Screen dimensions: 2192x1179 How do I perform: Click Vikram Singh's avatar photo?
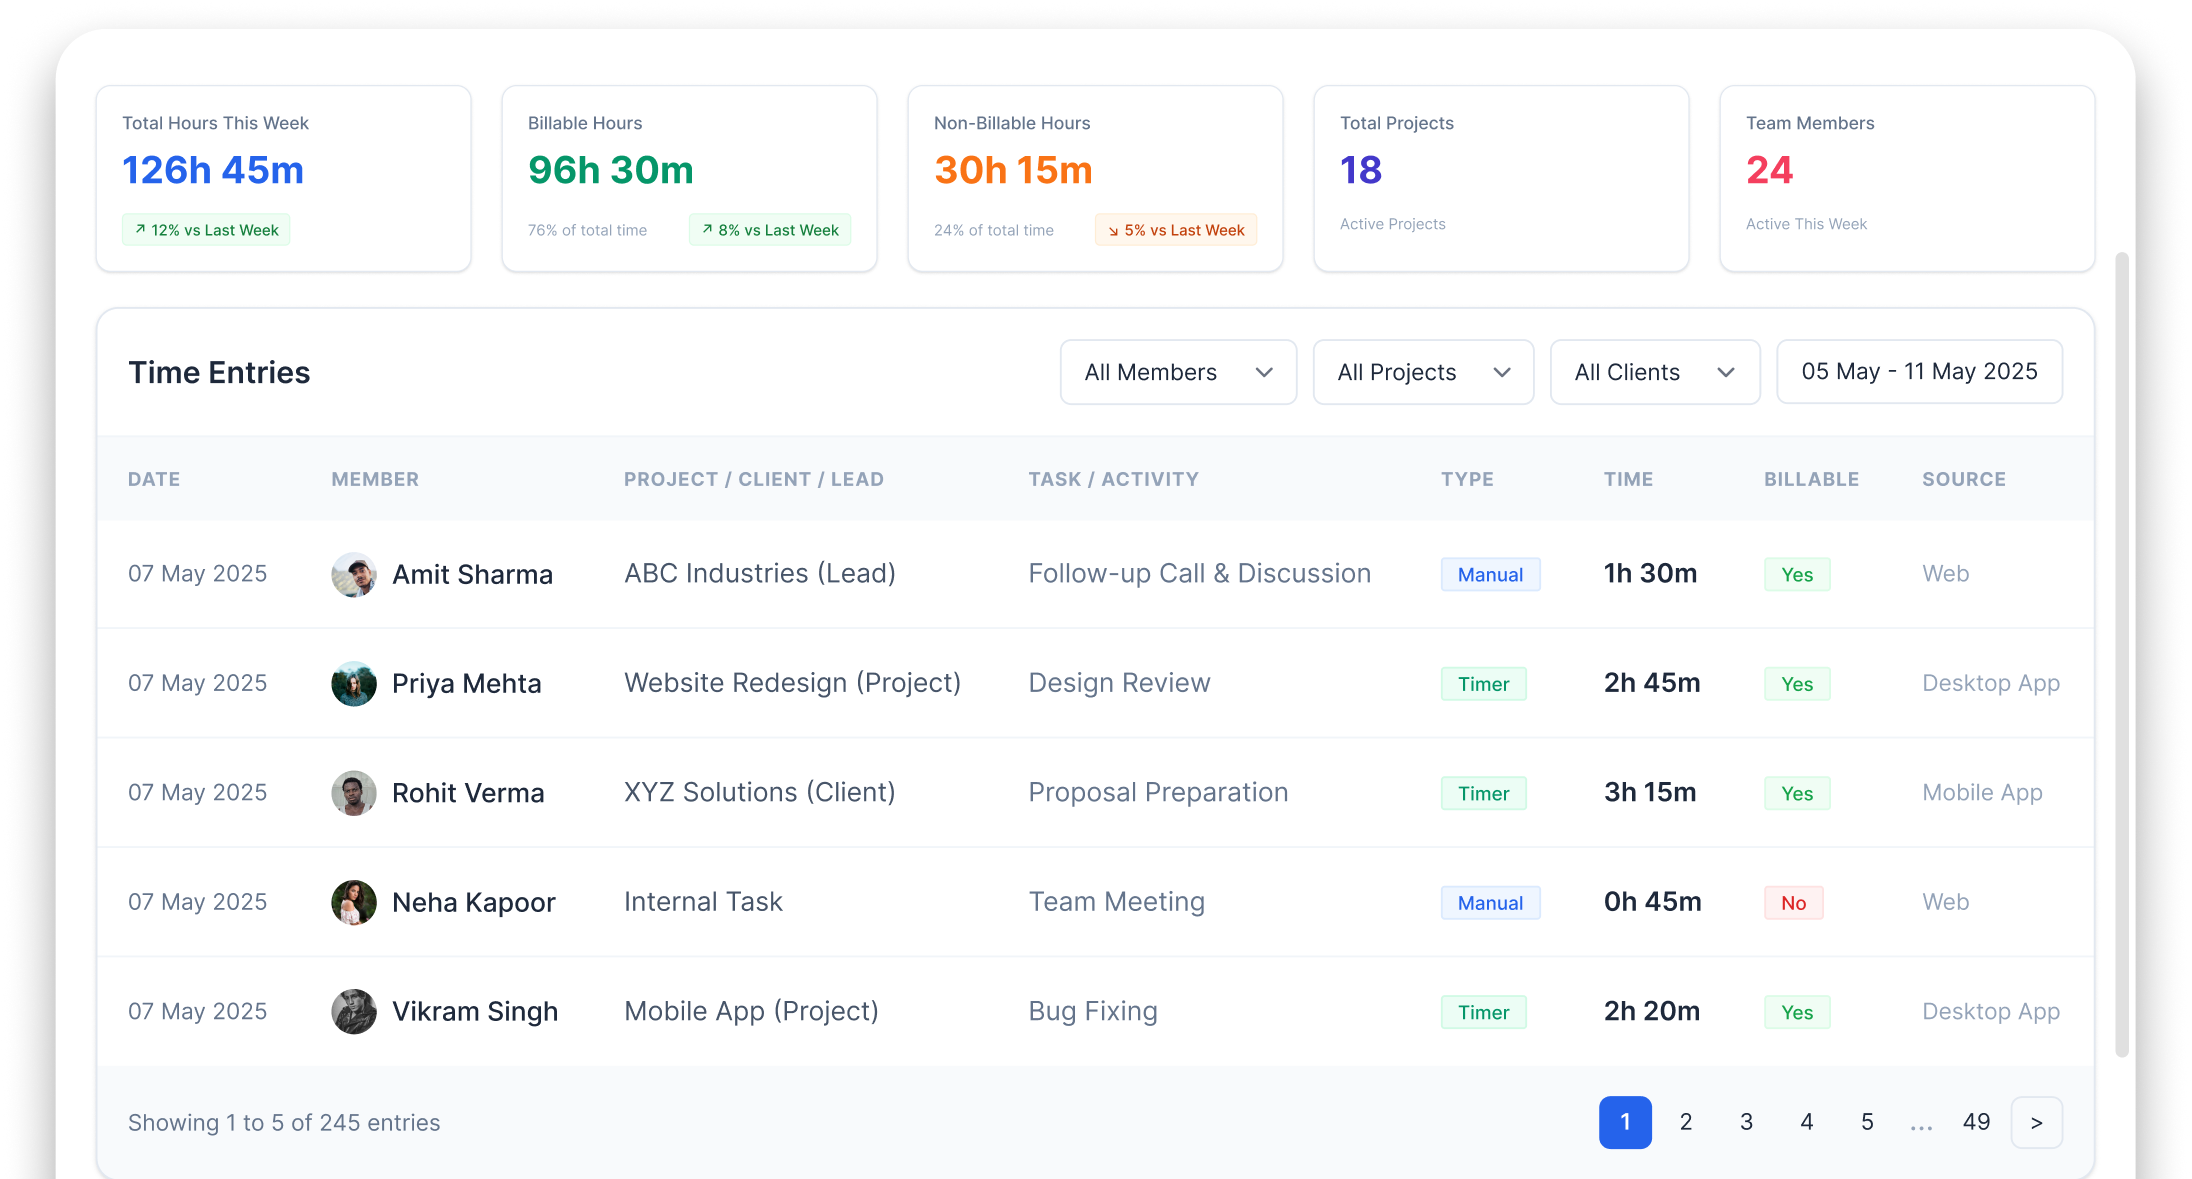click(x=354, y=1012)
